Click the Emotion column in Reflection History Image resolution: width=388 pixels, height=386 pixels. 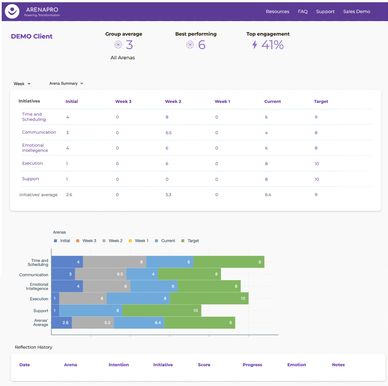[297, 365]
